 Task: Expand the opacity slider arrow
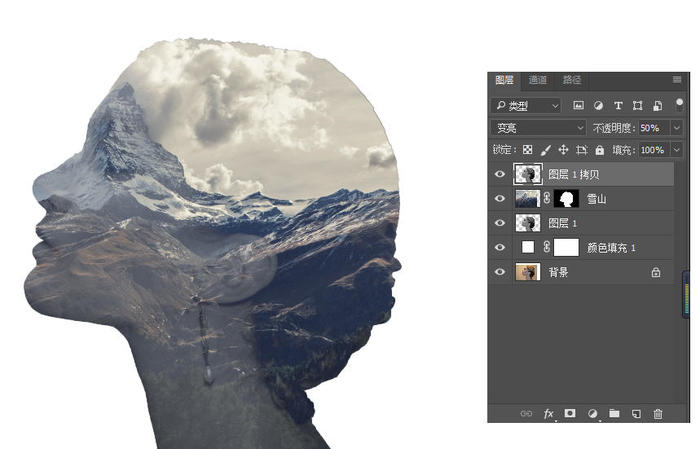pos(677,128)
